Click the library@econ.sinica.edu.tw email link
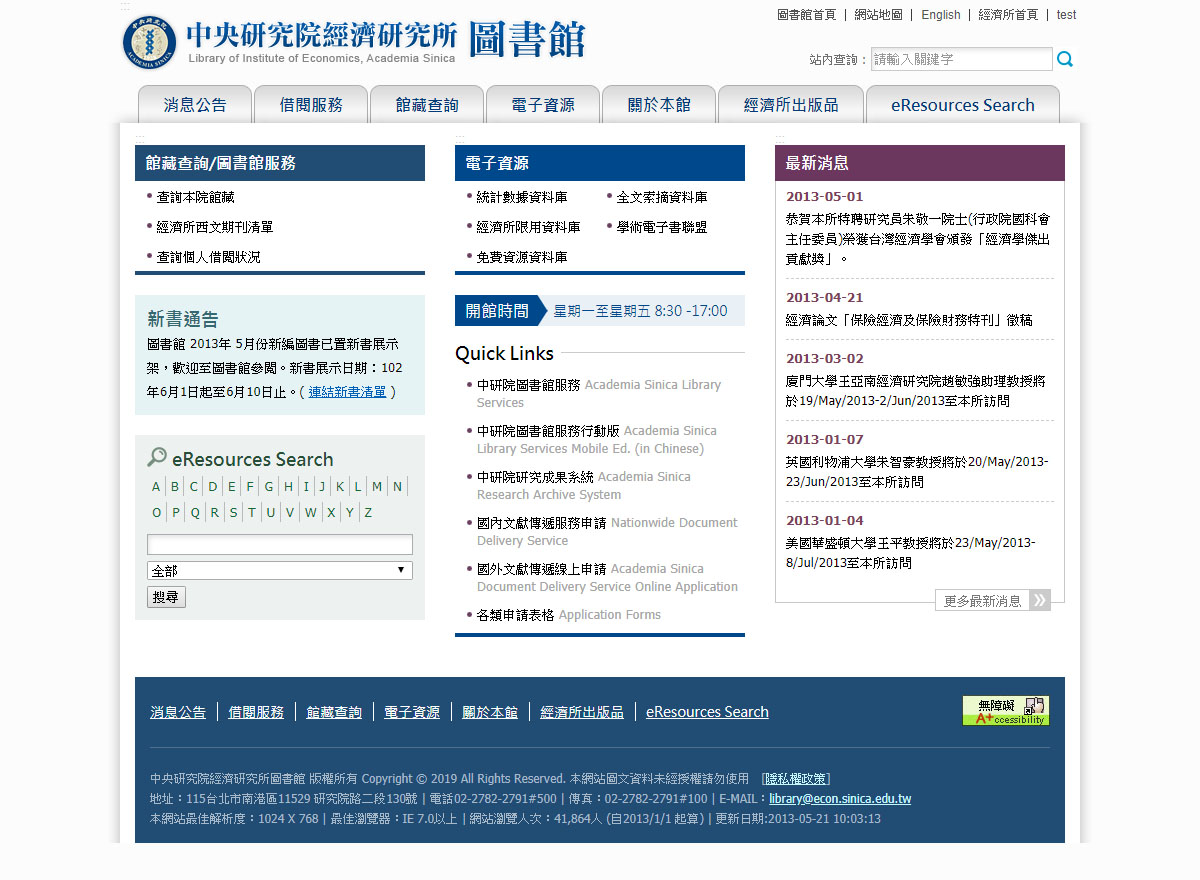Image resolution: width=1200 pixels, height=880 pixels. [x=840, y=799]
